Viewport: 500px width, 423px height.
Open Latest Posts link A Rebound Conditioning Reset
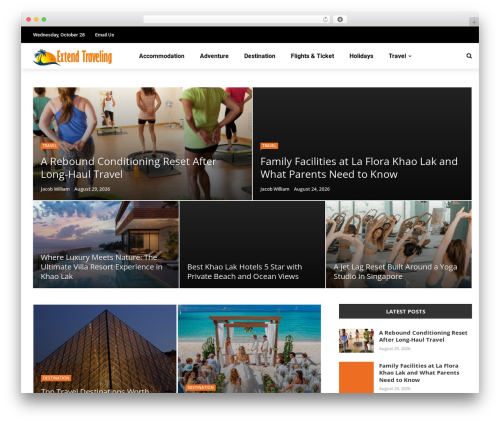pos(423,336)
